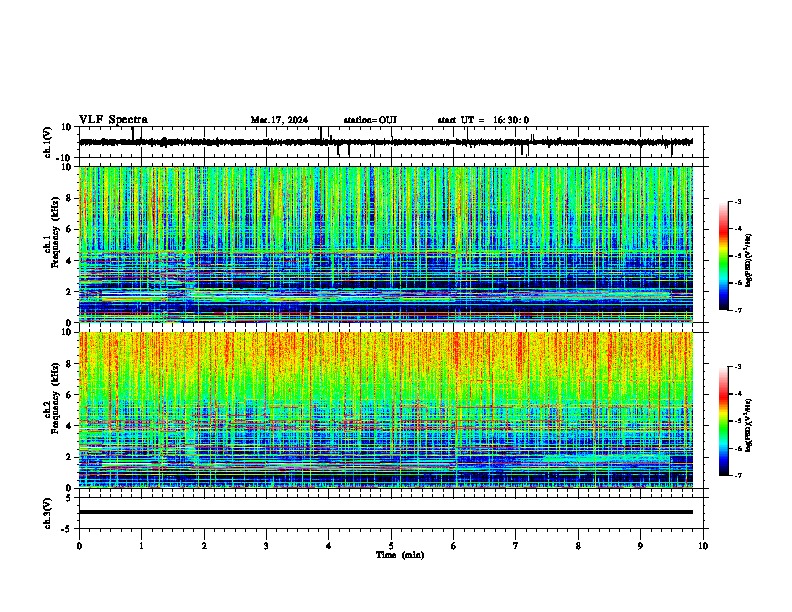This screenshot has height=612, width=792.
Task: Select the "ch.1 Frequency (kHz)" axis label
Action: [x=53, y=232]
